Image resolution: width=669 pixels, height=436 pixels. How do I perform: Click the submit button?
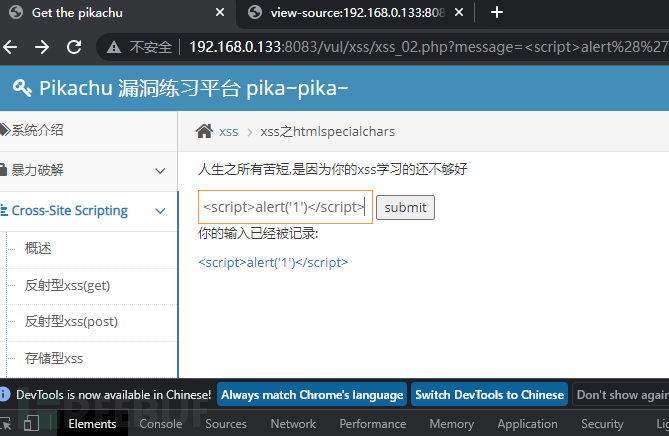[x=405, y=208]
